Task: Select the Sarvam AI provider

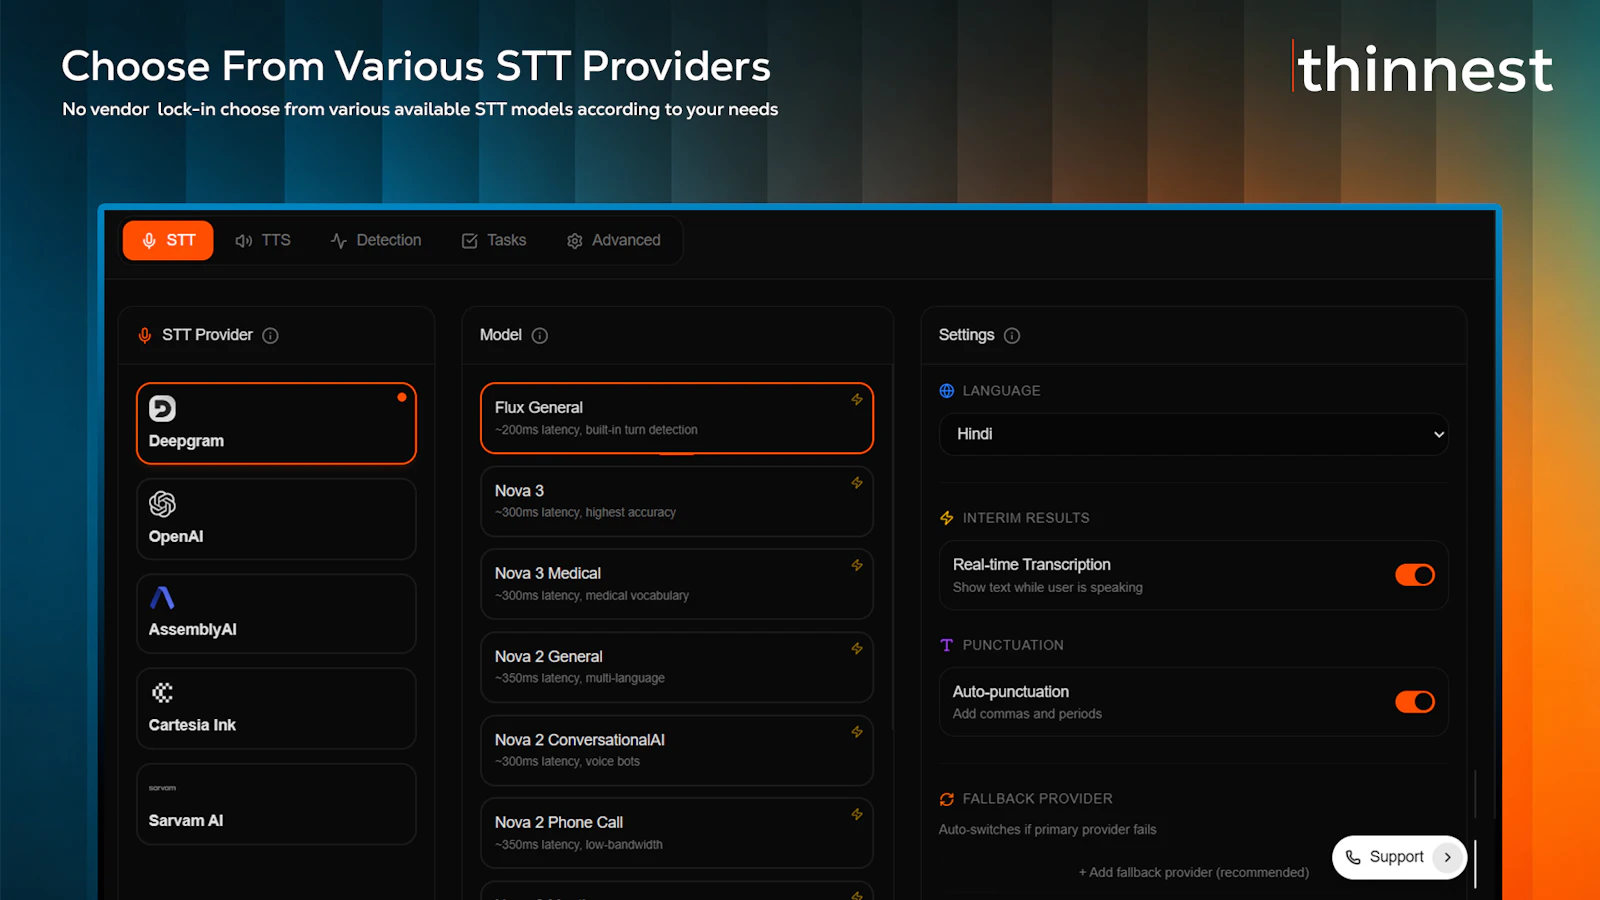Action: coord(276,805)
